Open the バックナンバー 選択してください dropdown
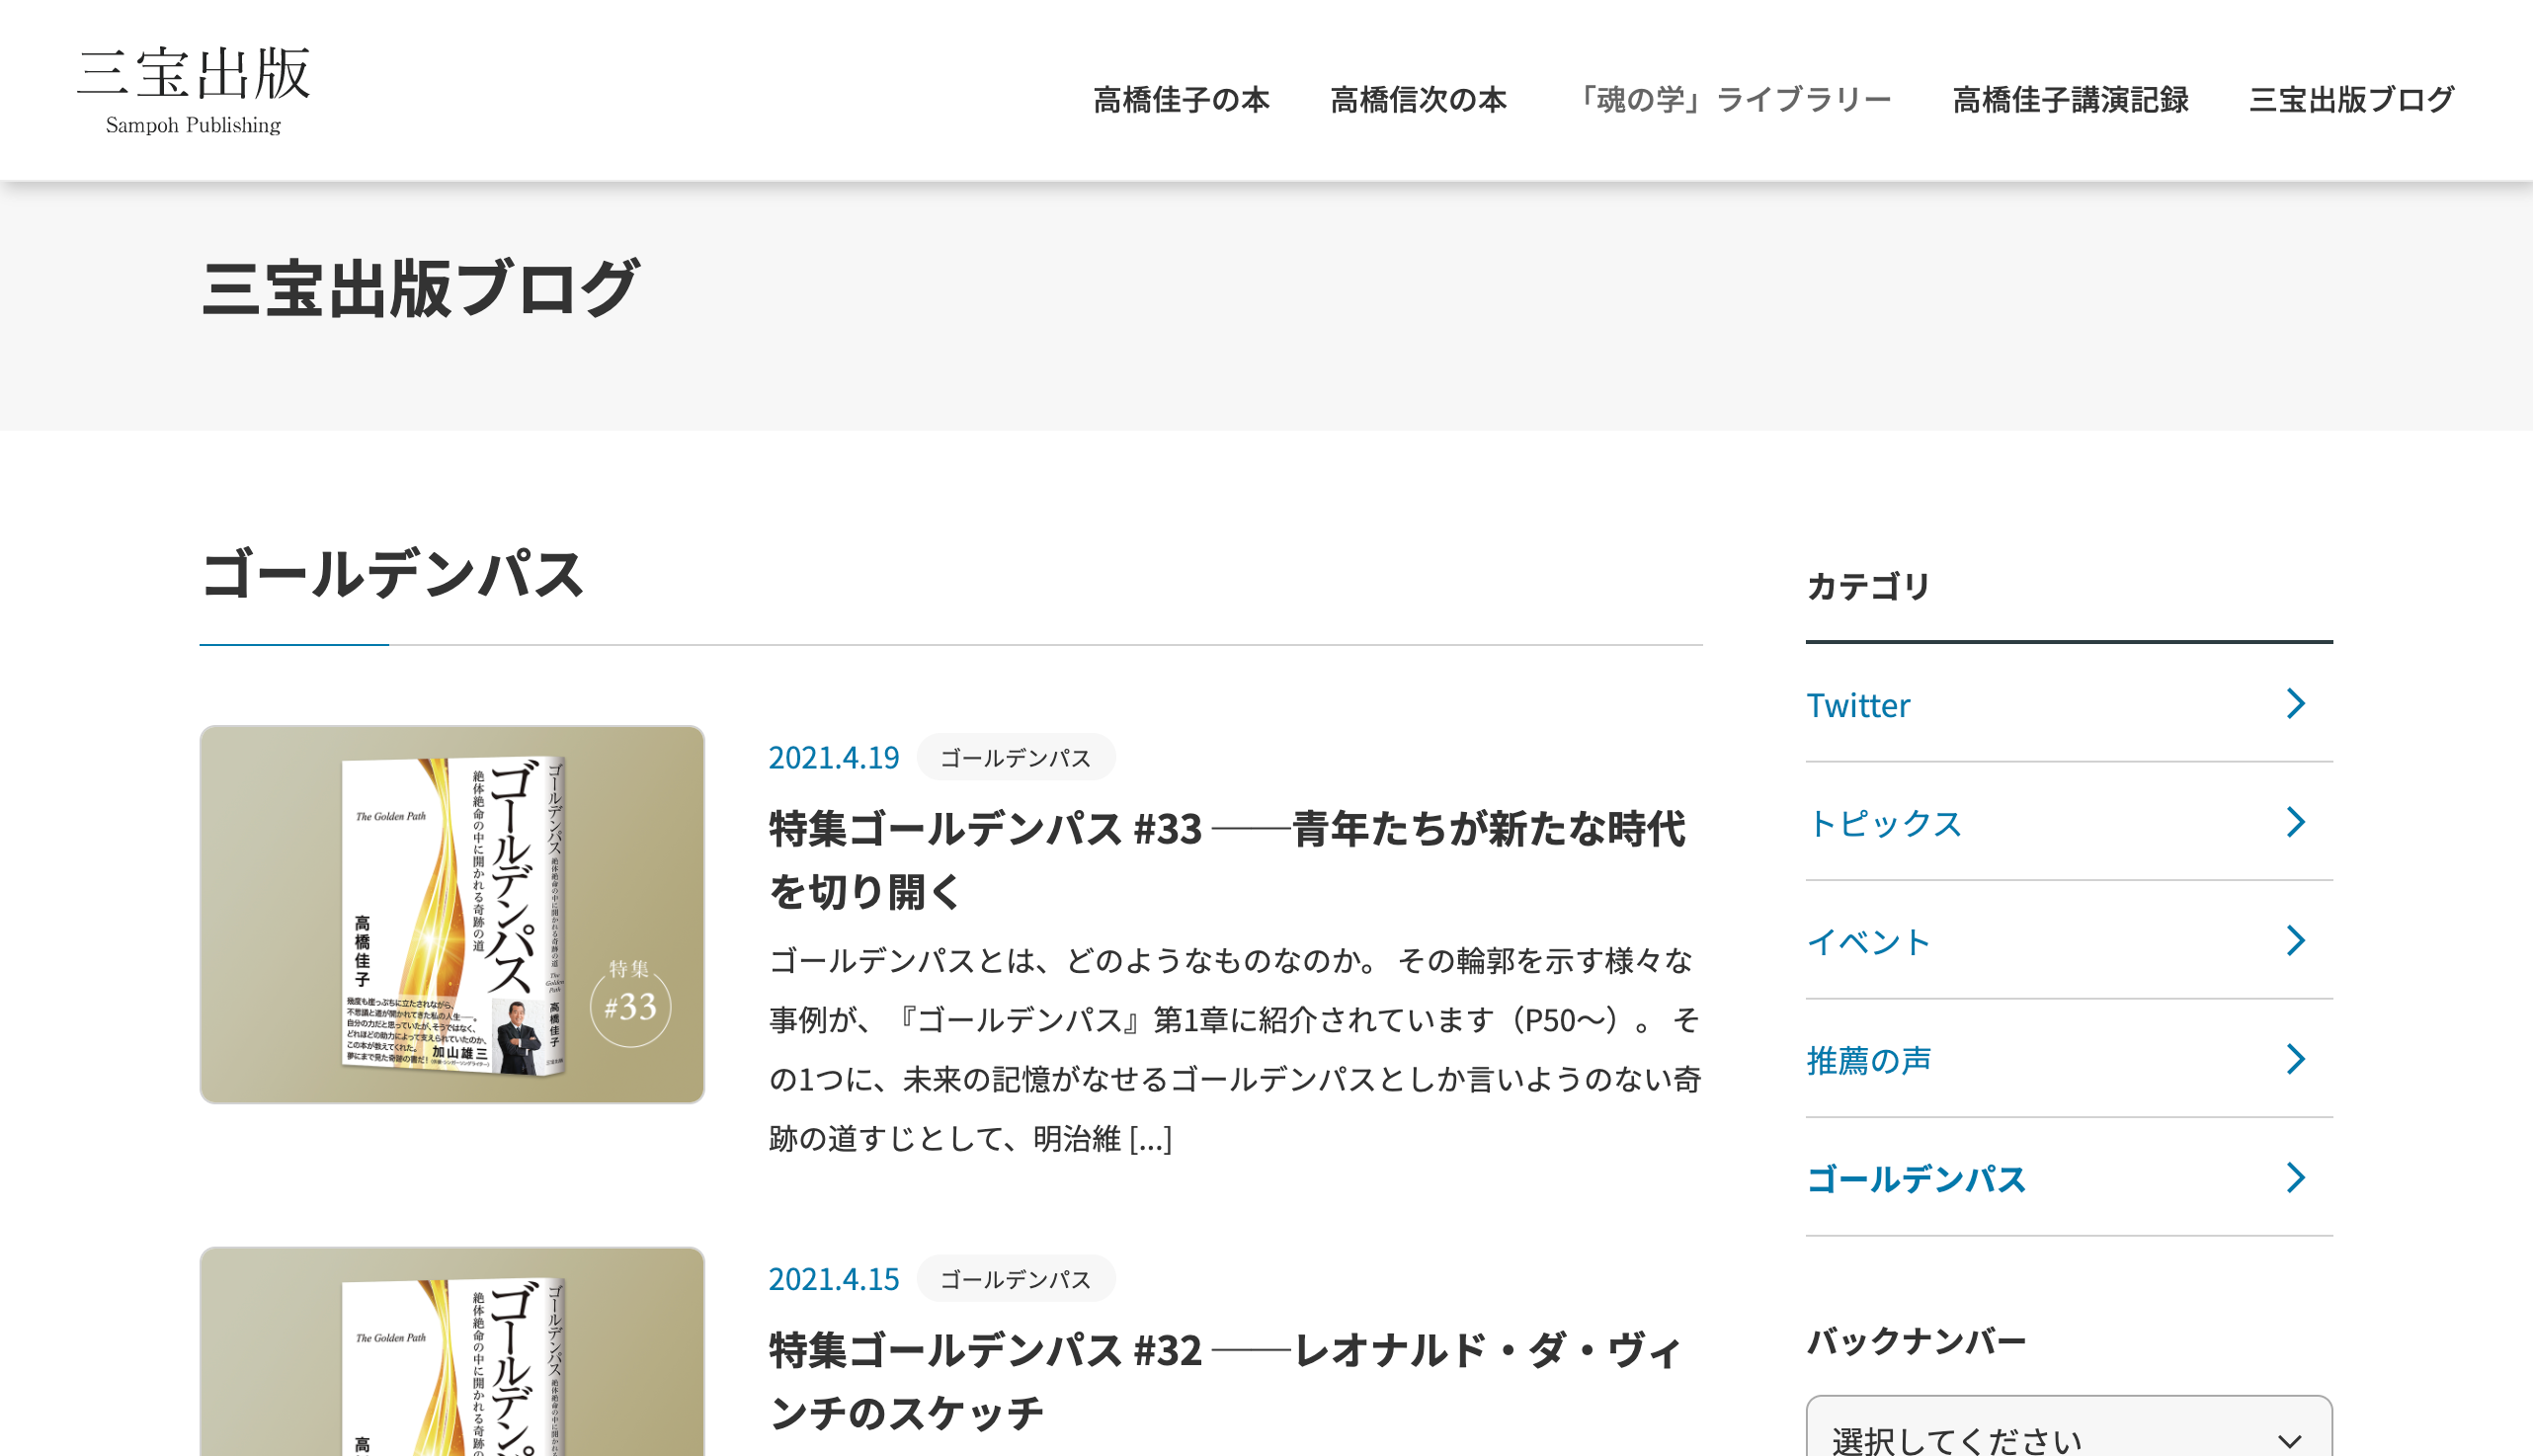Screen dimensions: 2533x1456 (2069, 1427)
